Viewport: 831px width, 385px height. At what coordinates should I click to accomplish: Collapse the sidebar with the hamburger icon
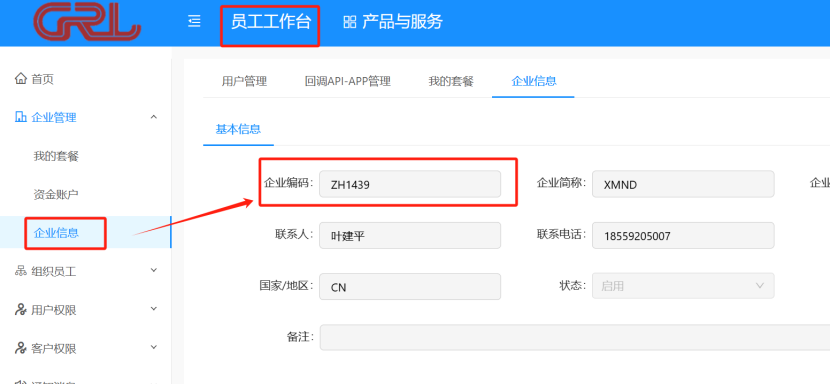coord(195,22)
